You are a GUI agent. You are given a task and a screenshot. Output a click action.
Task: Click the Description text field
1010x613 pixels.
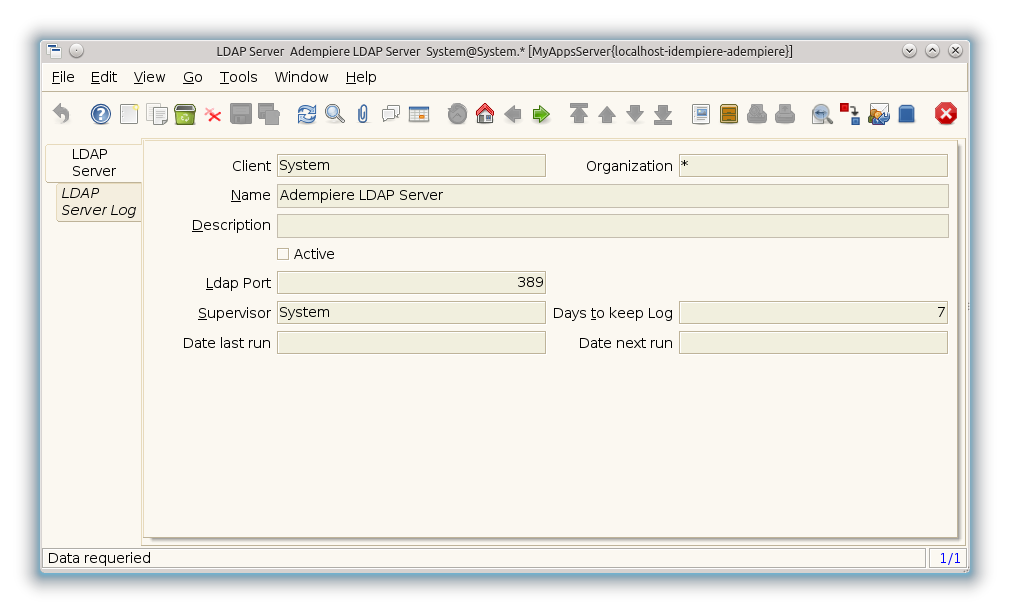point(612,226)
